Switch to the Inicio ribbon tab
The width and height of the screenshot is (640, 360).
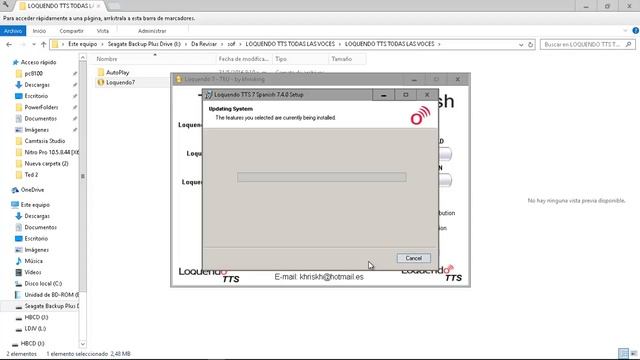39,31
